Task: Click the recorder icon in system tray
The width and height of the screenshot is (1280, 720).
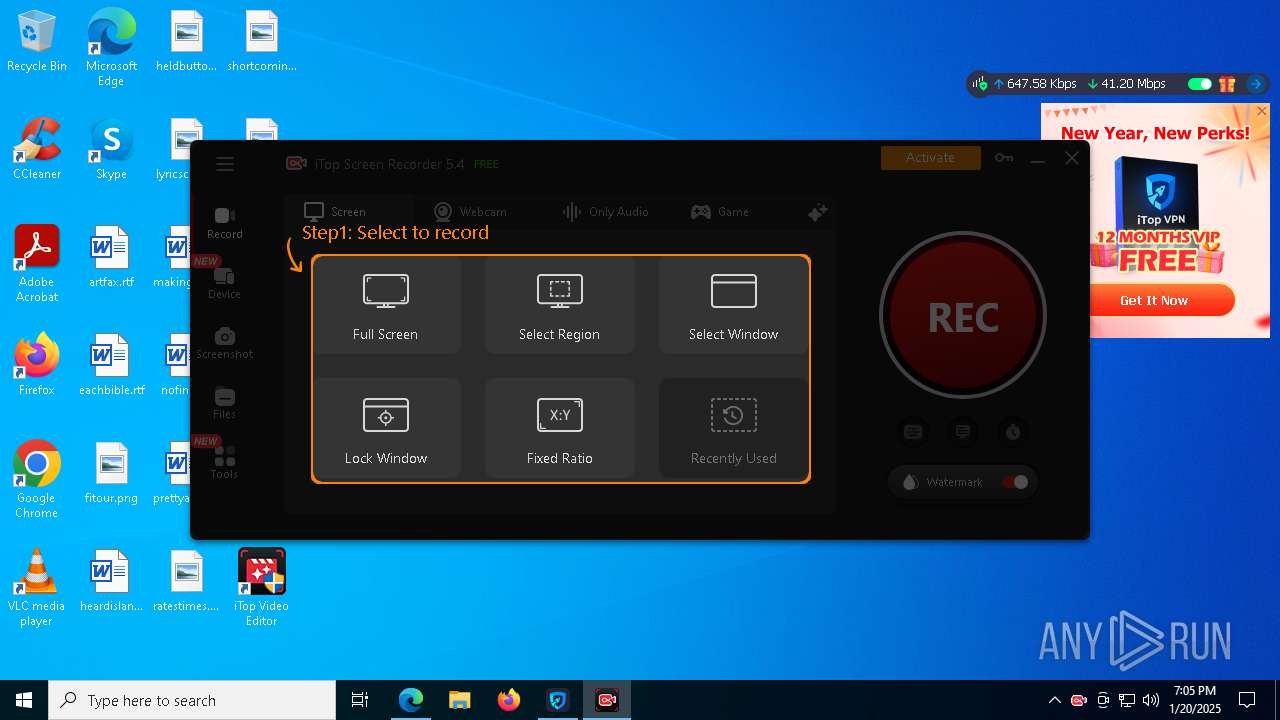Action: tap(1079, 700)
